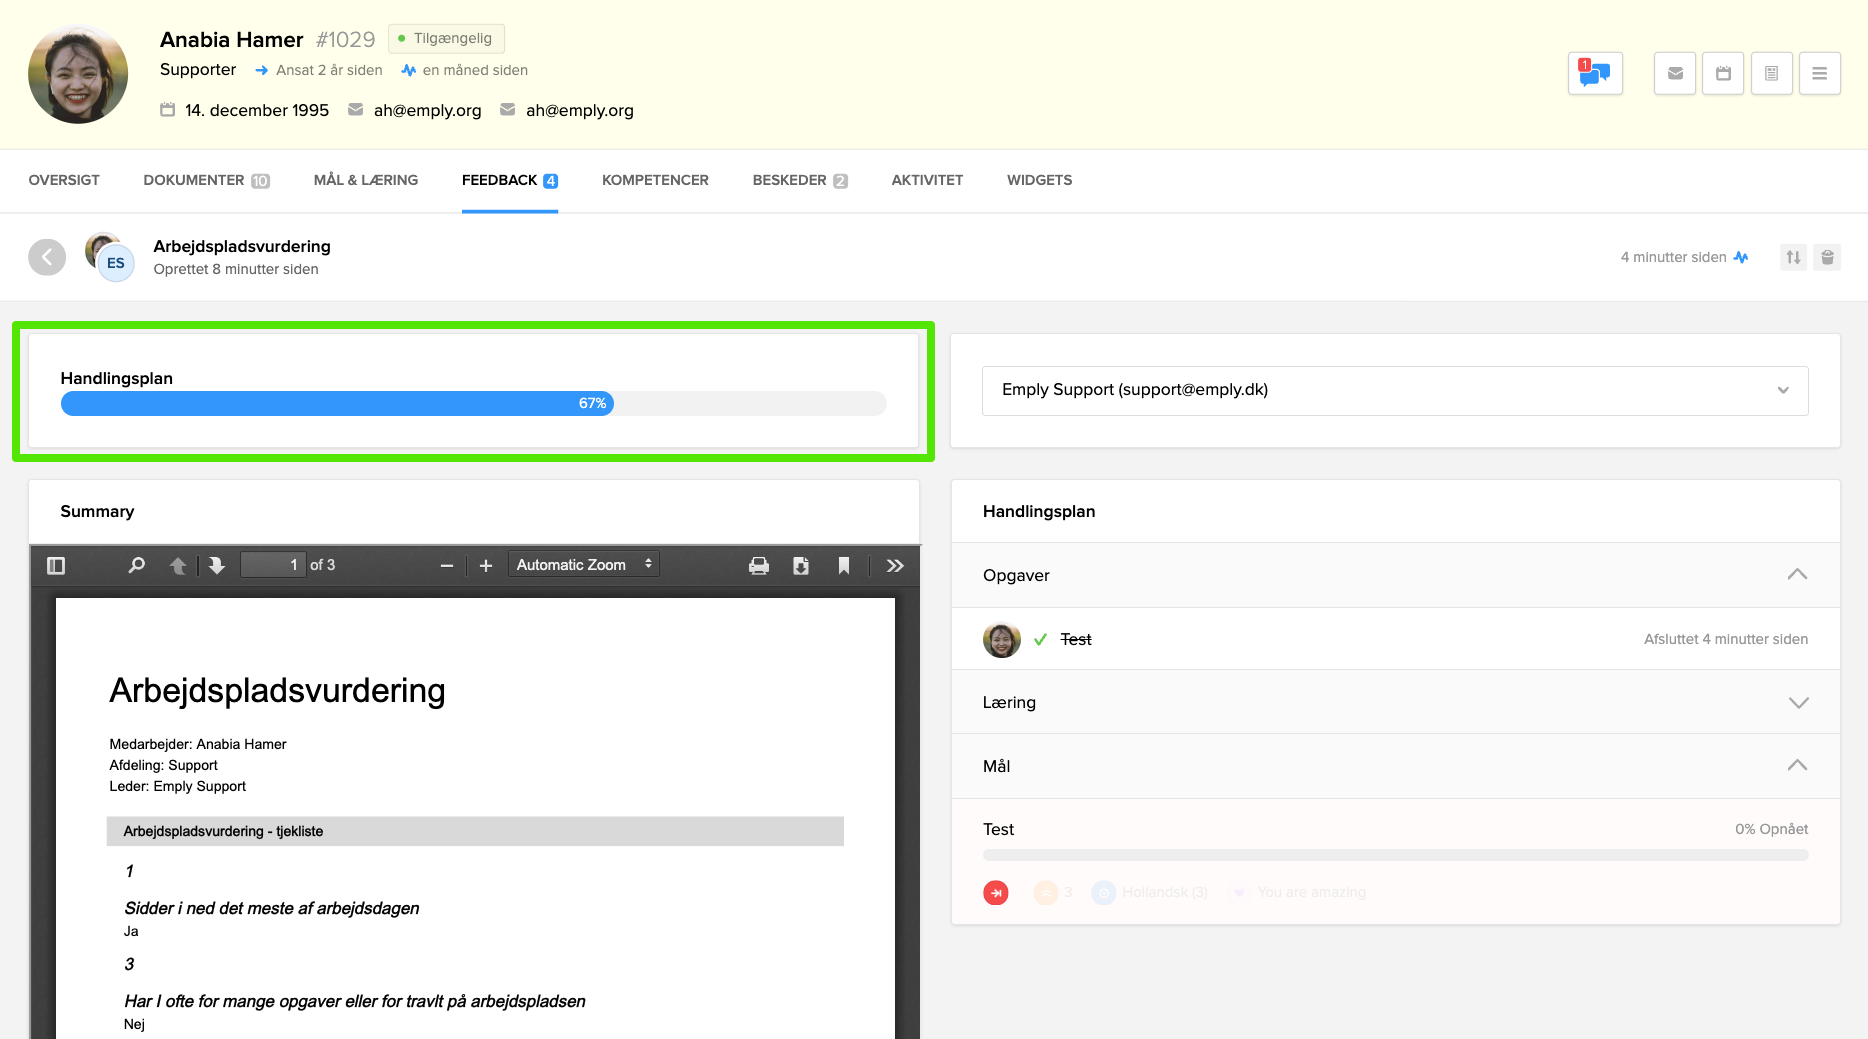Click the trash delete icon
The height and width of the screenshot is (1039, 1868).
point(1827,257)
